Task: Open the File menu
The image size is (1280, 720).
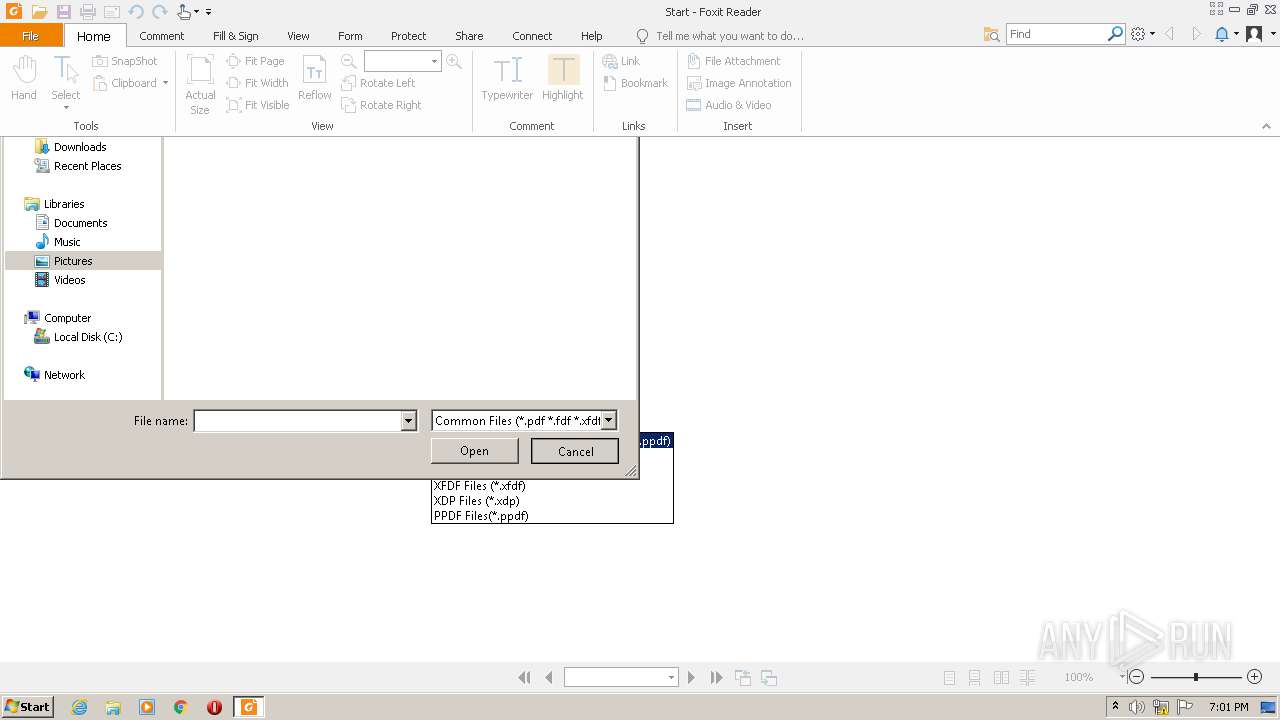Action: [x=31, y=35]
